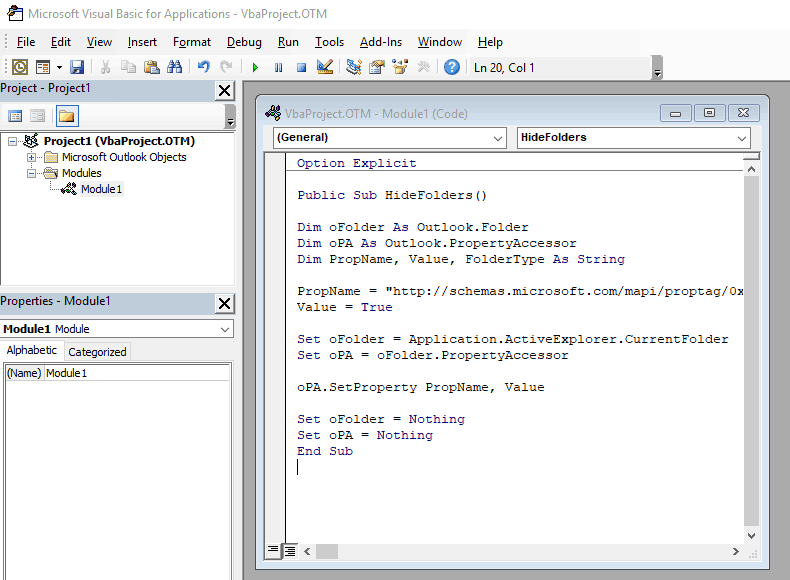Click the Toolbox wrench icon
Image resolution: width=790 pixels, height=580 pixels.
[x=423, y=67]
